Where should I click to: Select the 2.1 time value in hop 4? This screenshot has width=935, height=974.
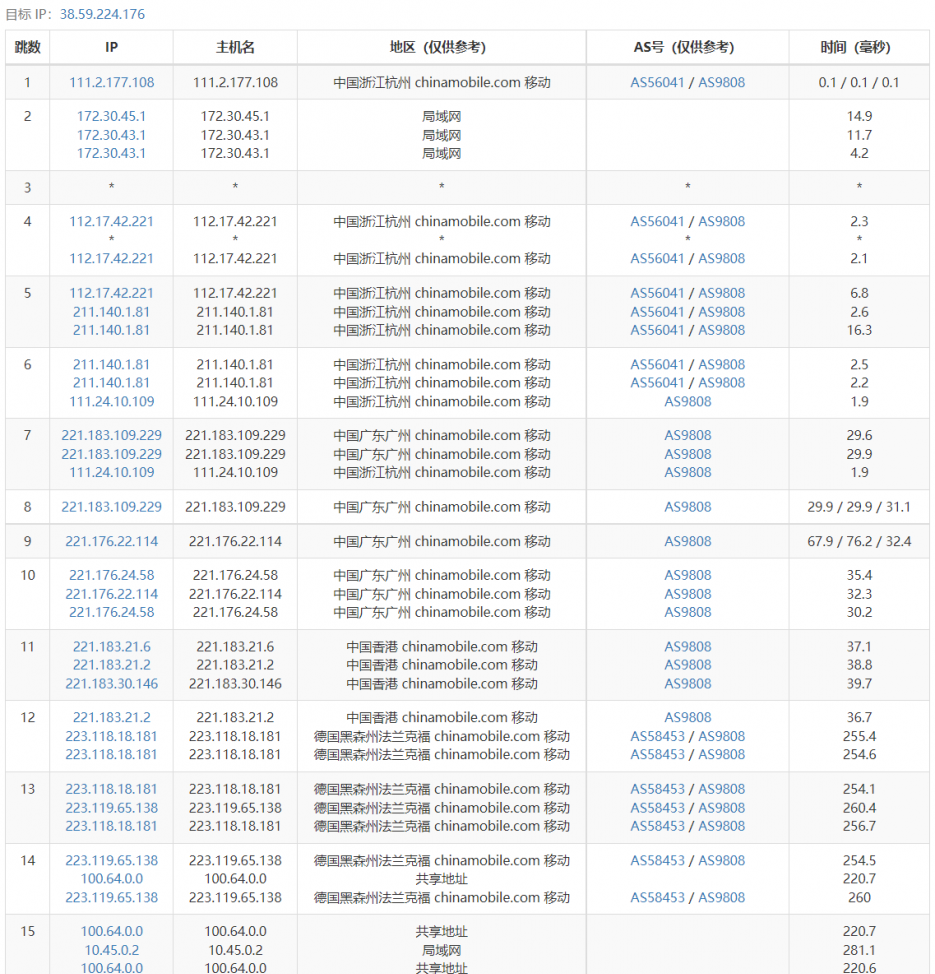click(x=859, y=258)
